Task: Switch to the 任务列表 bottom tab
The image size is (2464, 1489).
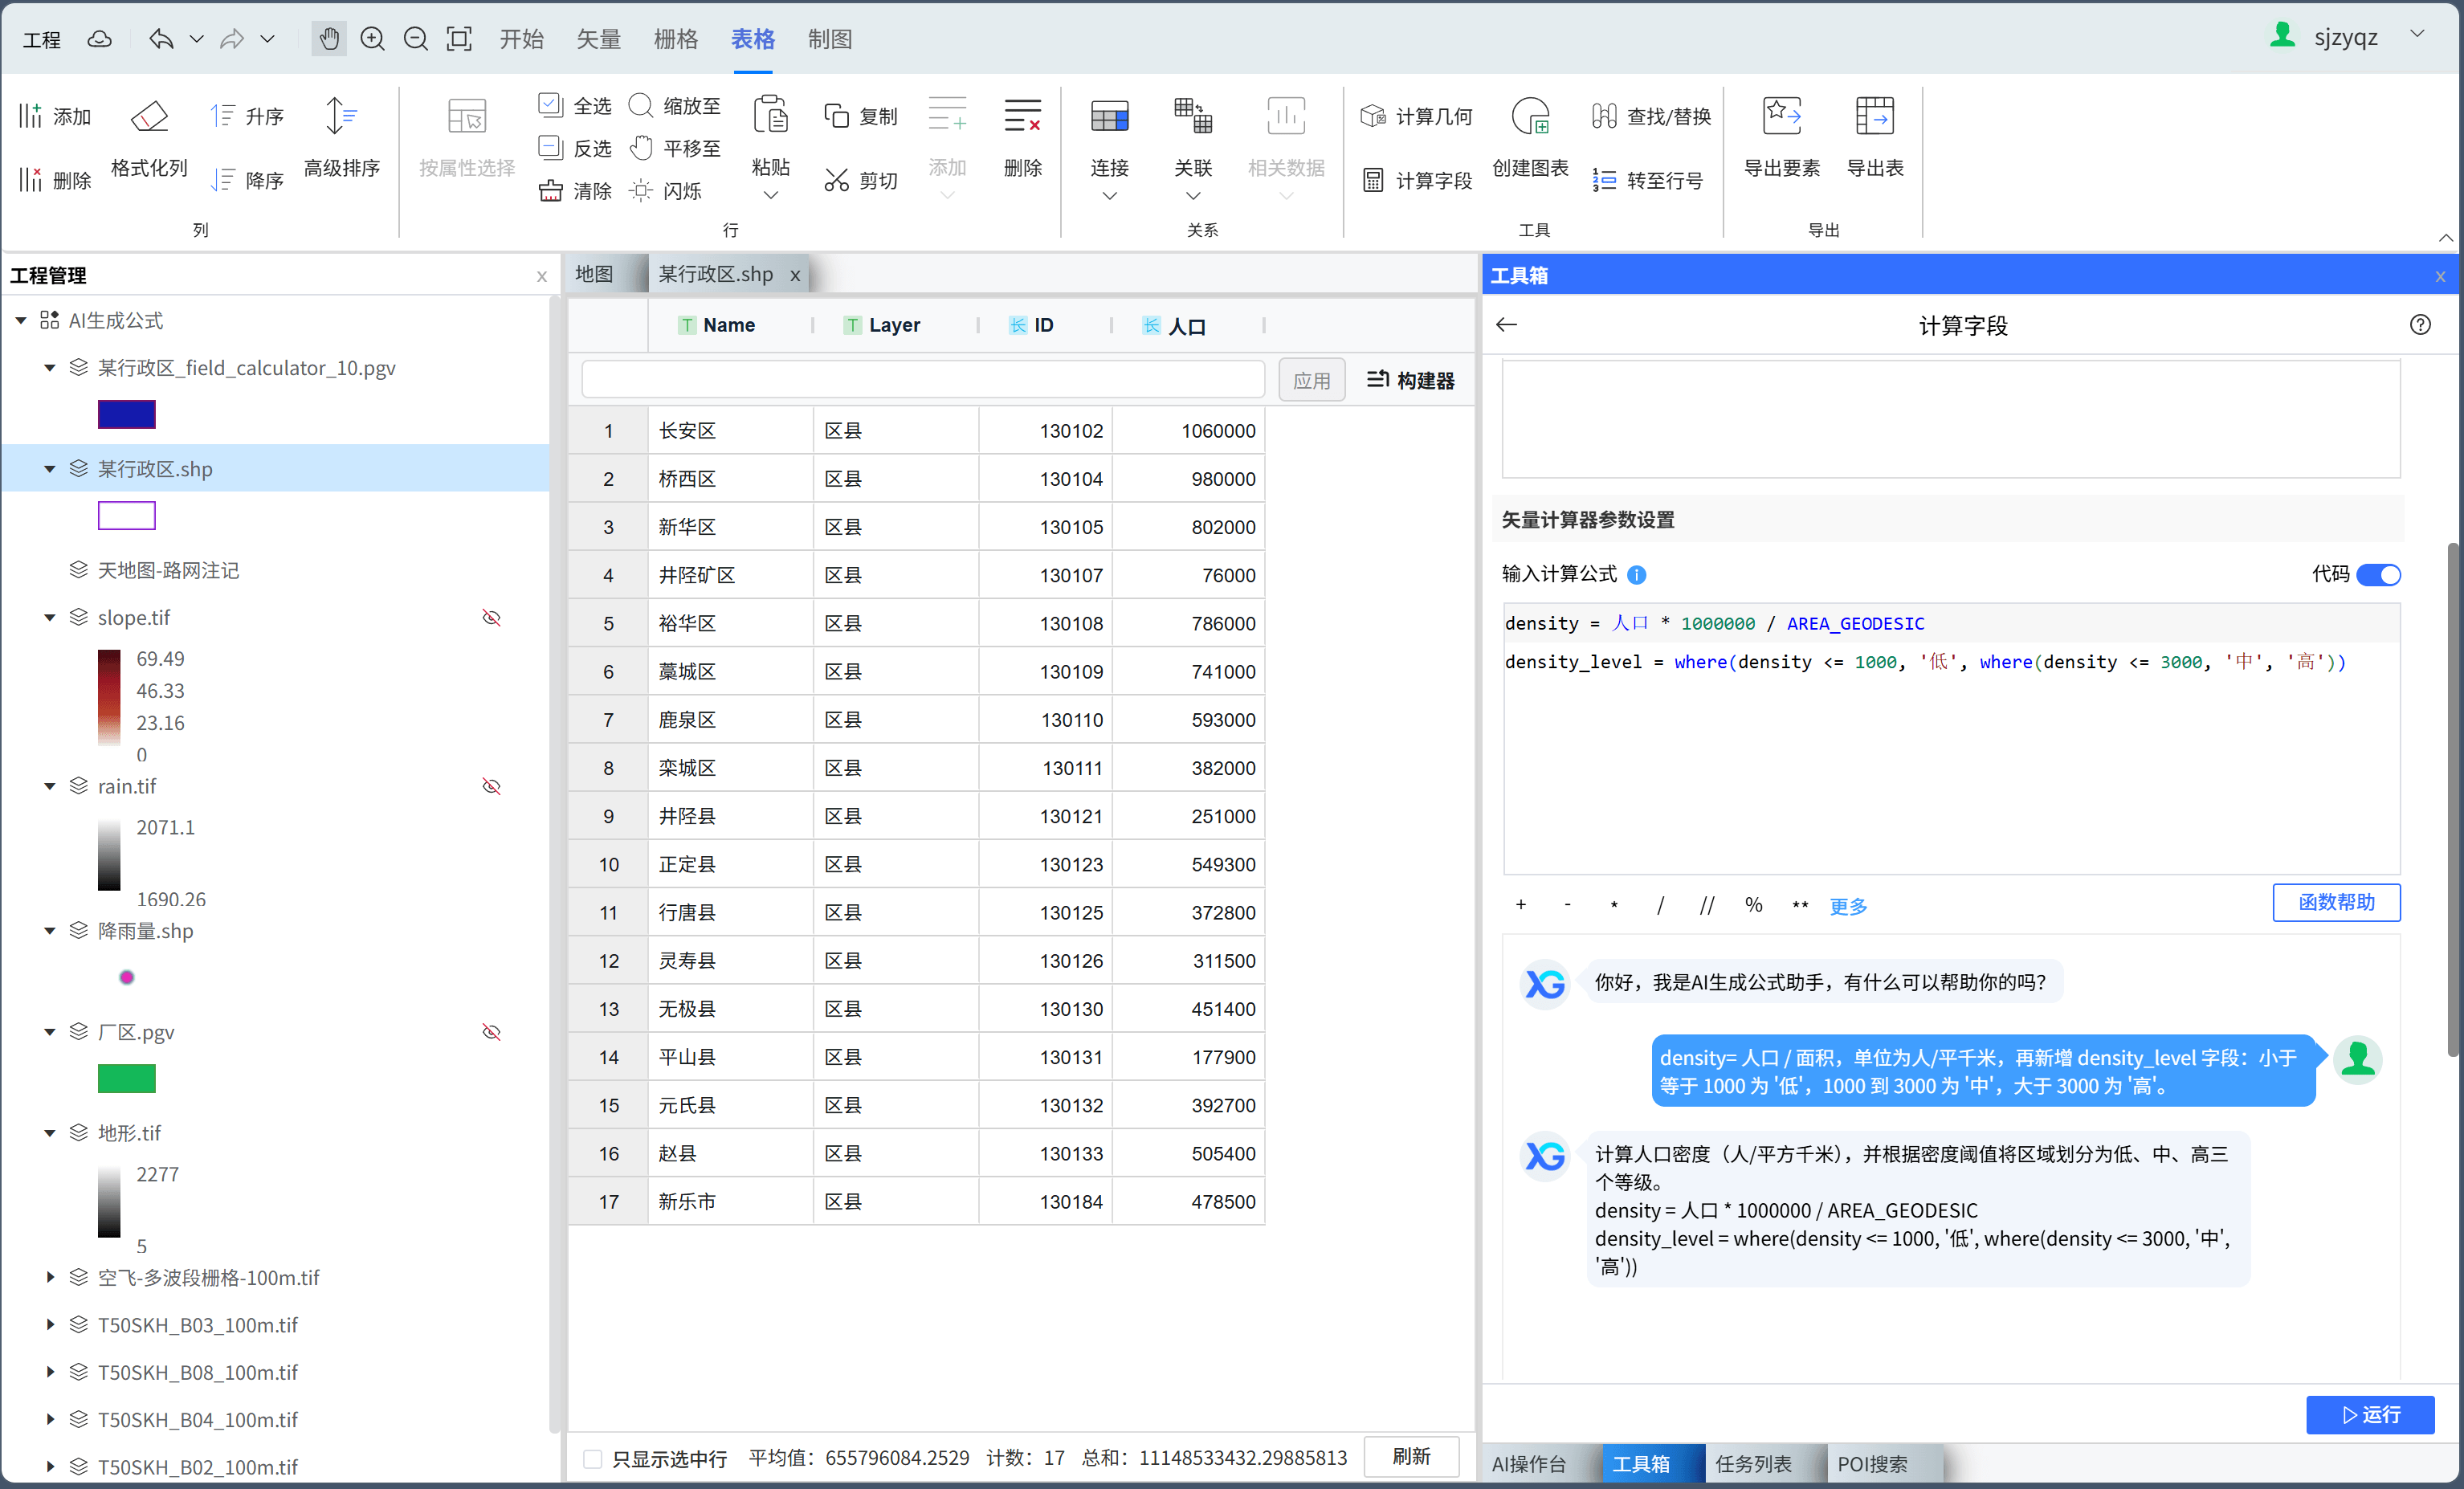Action: 1753,1464
